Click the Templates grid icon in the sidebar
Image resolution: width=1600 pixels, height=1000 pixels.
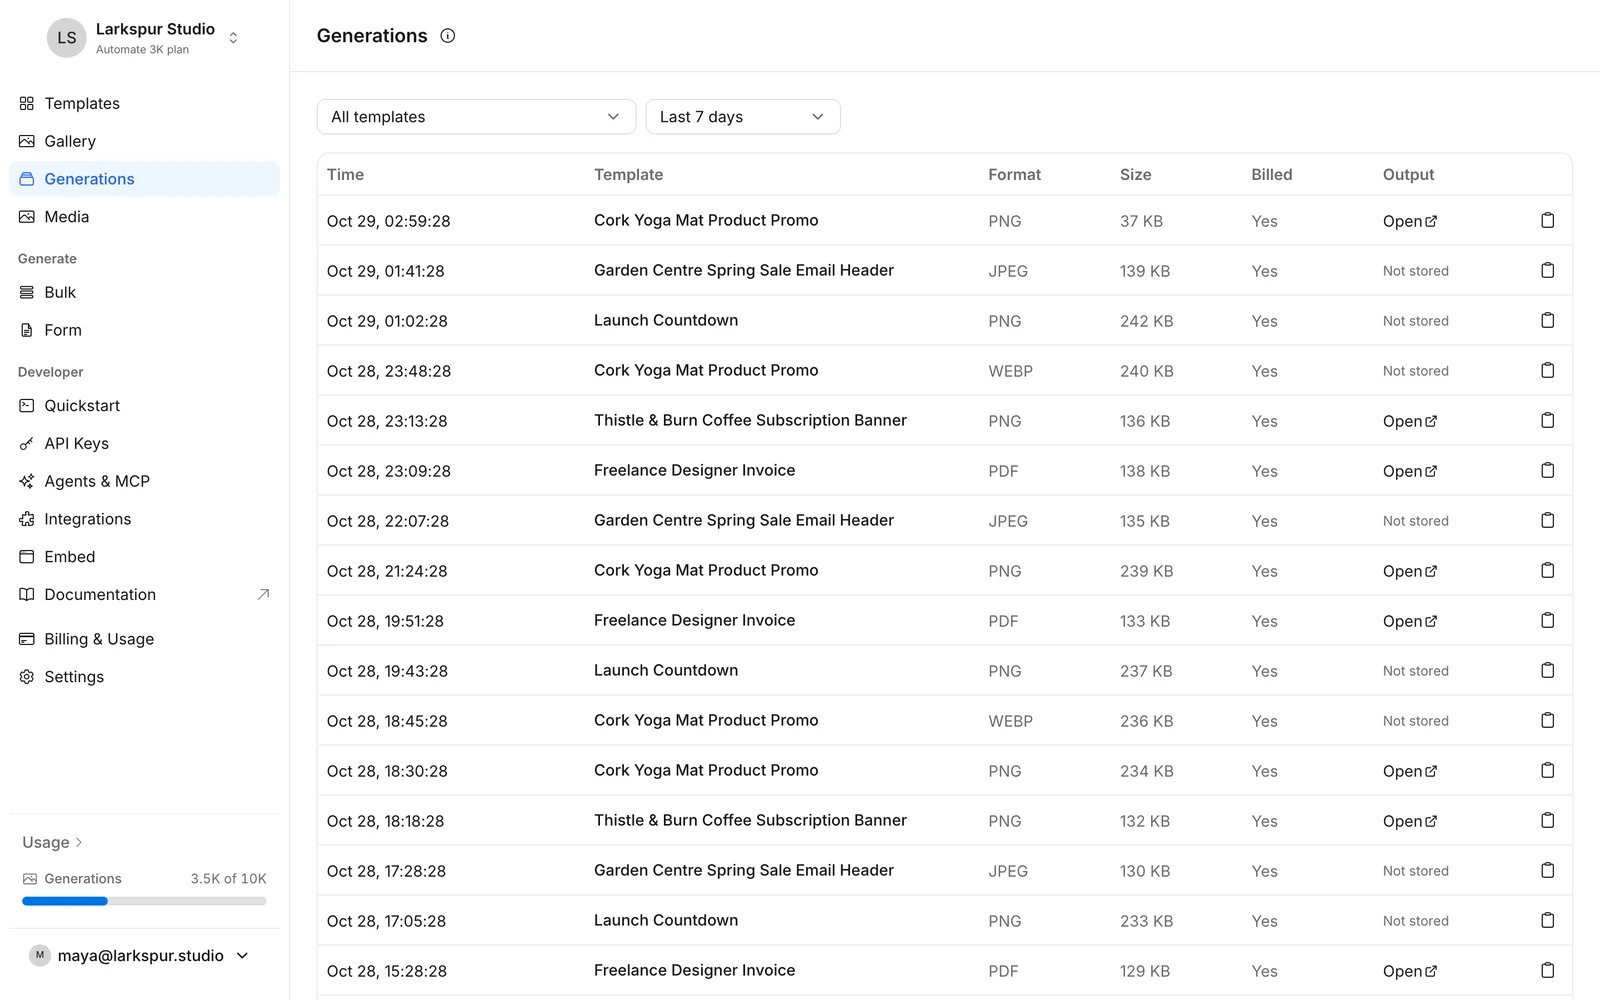click(x=27, y=103)
